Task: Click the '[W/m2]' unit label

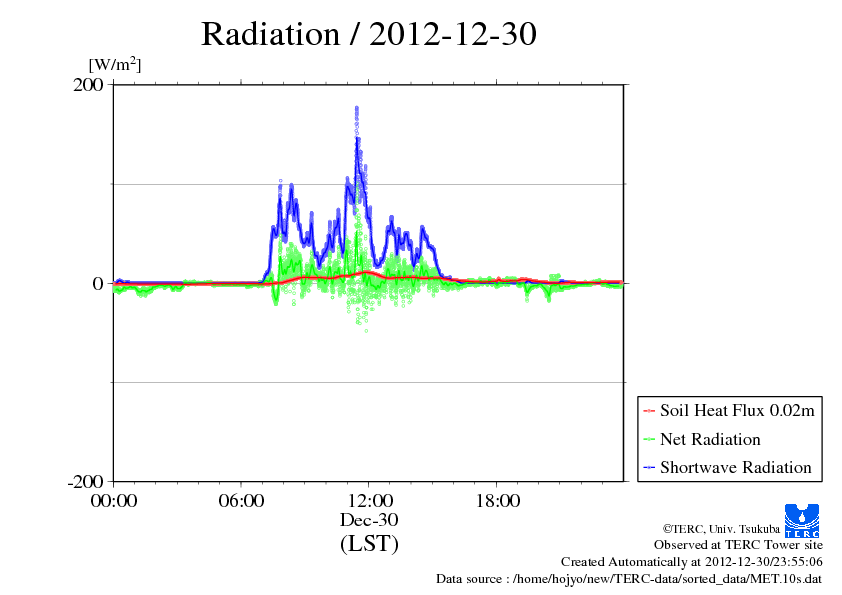Action: (115, 65)
